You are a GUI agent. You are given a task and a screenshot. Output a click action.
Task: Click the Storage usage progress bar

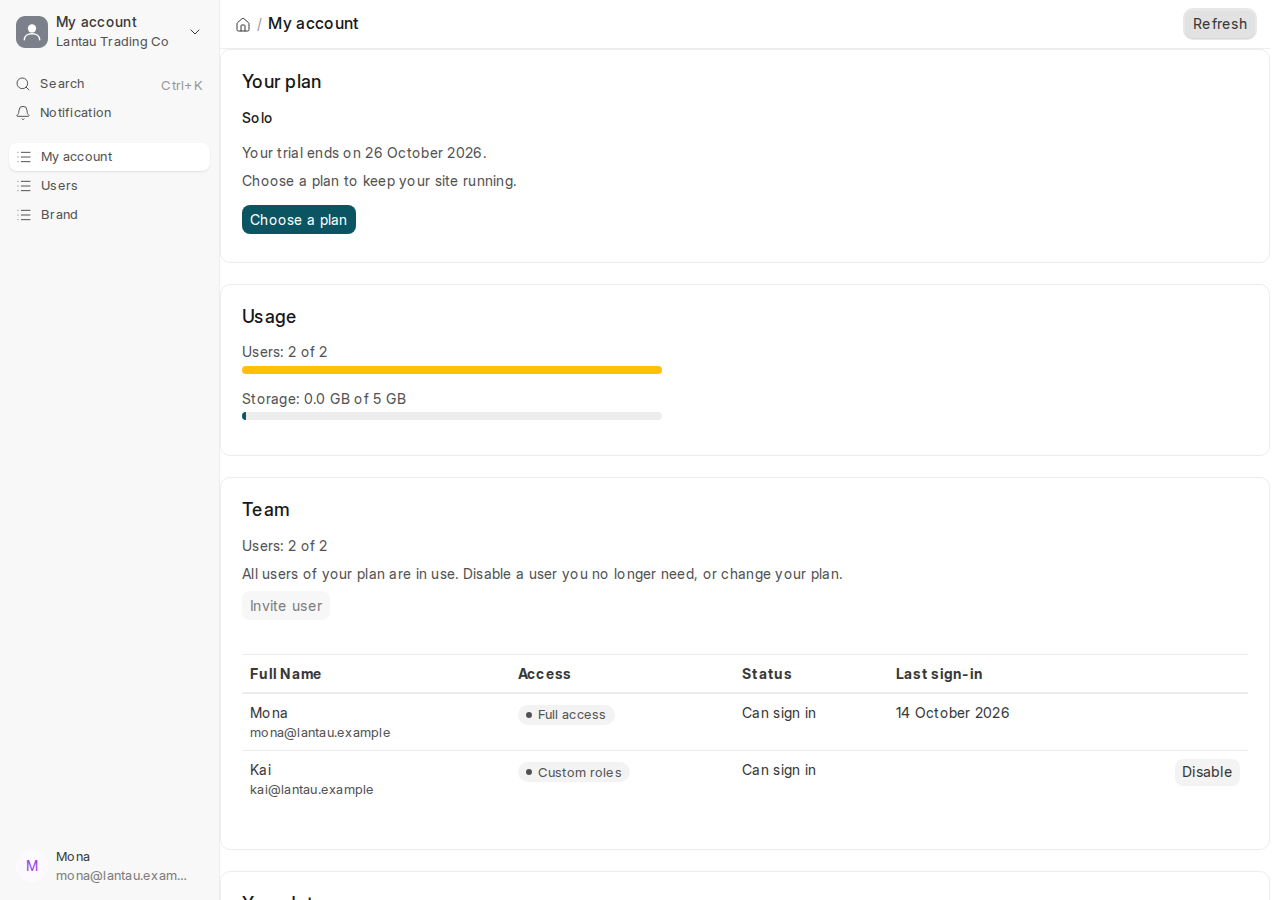tap(452, 416)
